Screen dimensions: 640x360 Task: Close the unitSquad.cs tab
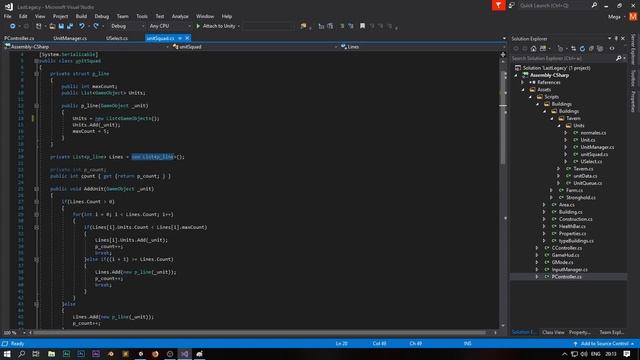(187, 38)
